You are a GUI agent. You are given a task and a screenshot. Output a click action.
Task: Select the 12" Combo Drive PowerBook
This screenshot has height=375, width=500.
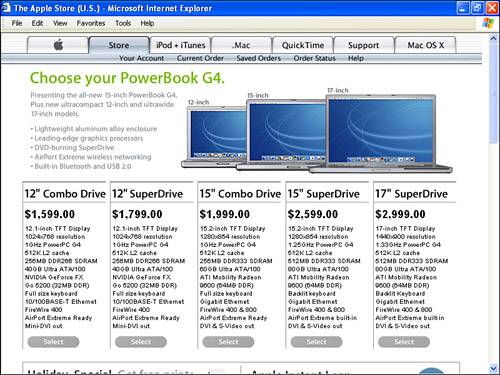pos(53,342)
